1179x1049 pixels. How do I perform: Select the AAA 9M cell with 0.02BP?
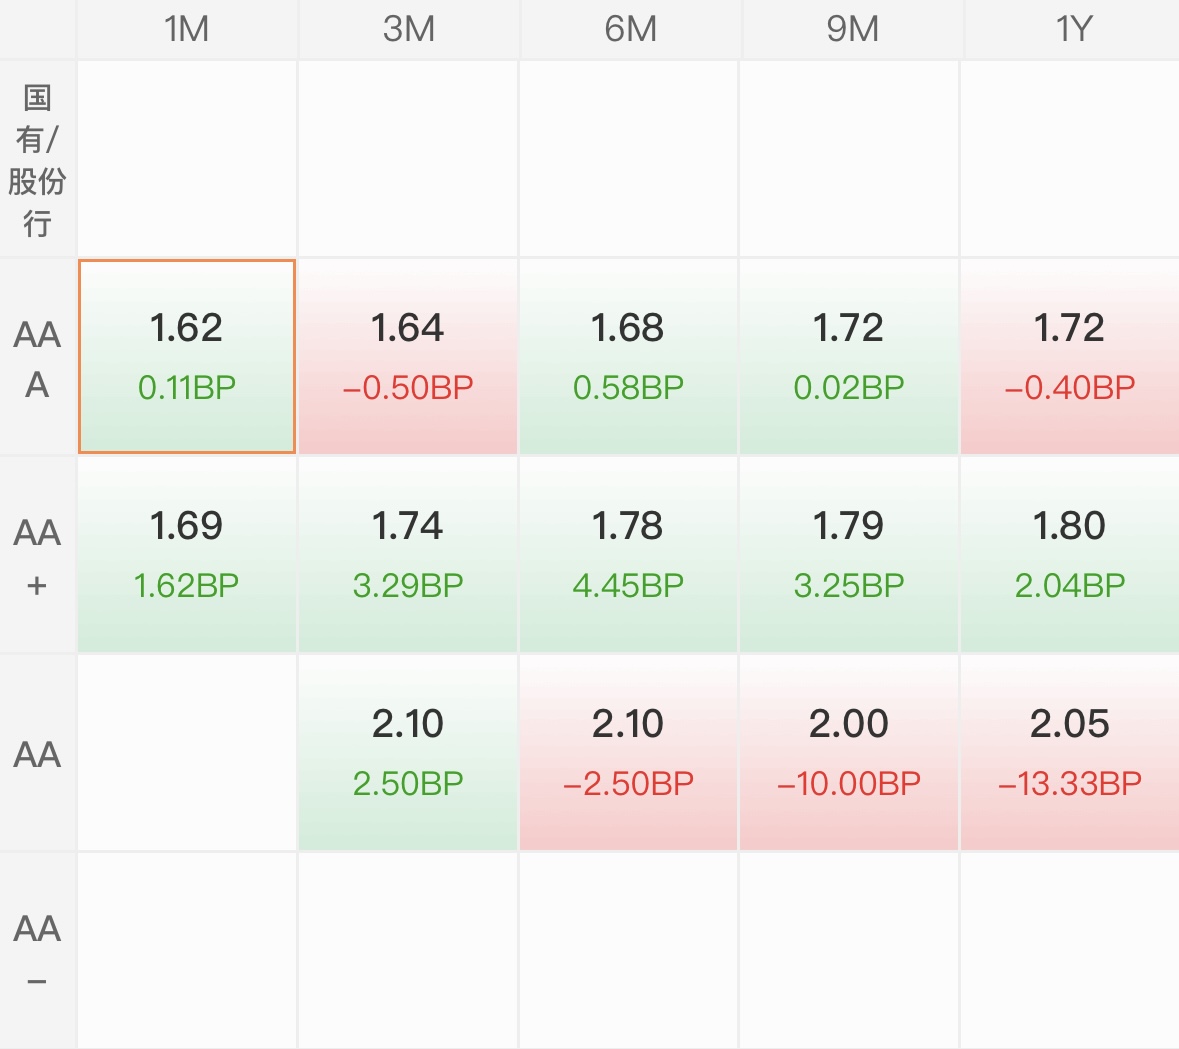849,356
